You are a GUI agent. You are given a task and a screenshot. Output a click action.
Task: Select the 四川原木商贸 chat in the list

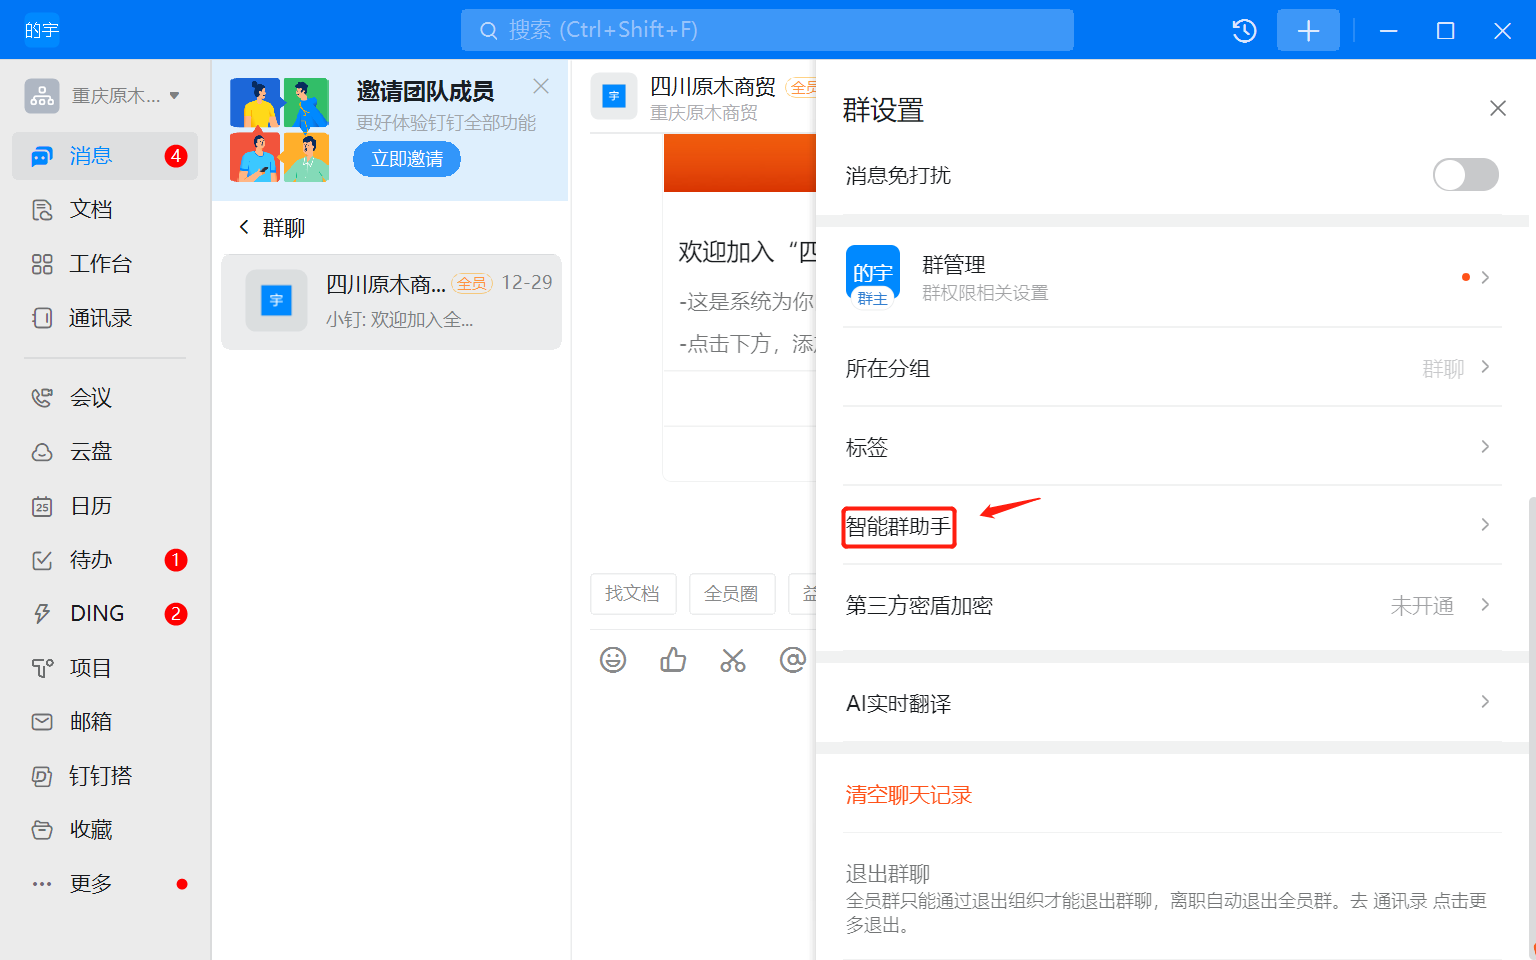tap(391, 302)
